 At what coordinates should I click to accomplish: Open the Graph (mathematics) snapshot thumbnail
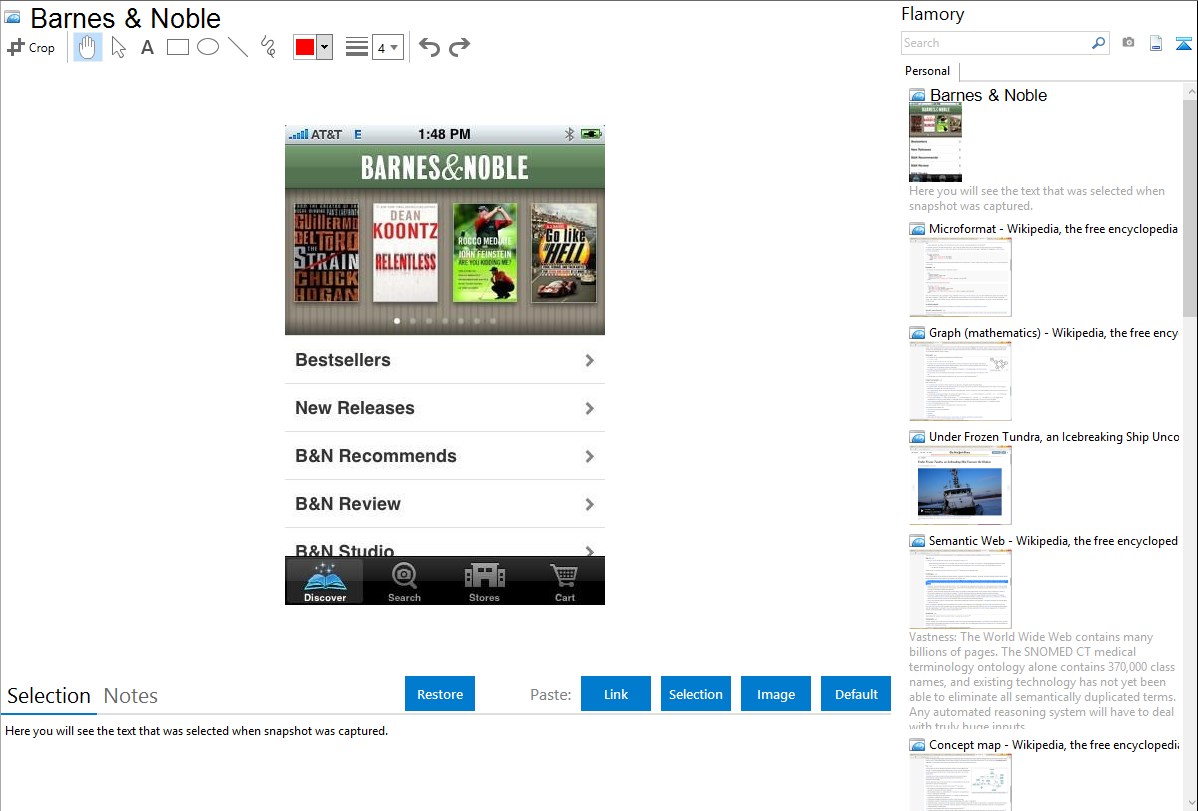pos(960,381)
